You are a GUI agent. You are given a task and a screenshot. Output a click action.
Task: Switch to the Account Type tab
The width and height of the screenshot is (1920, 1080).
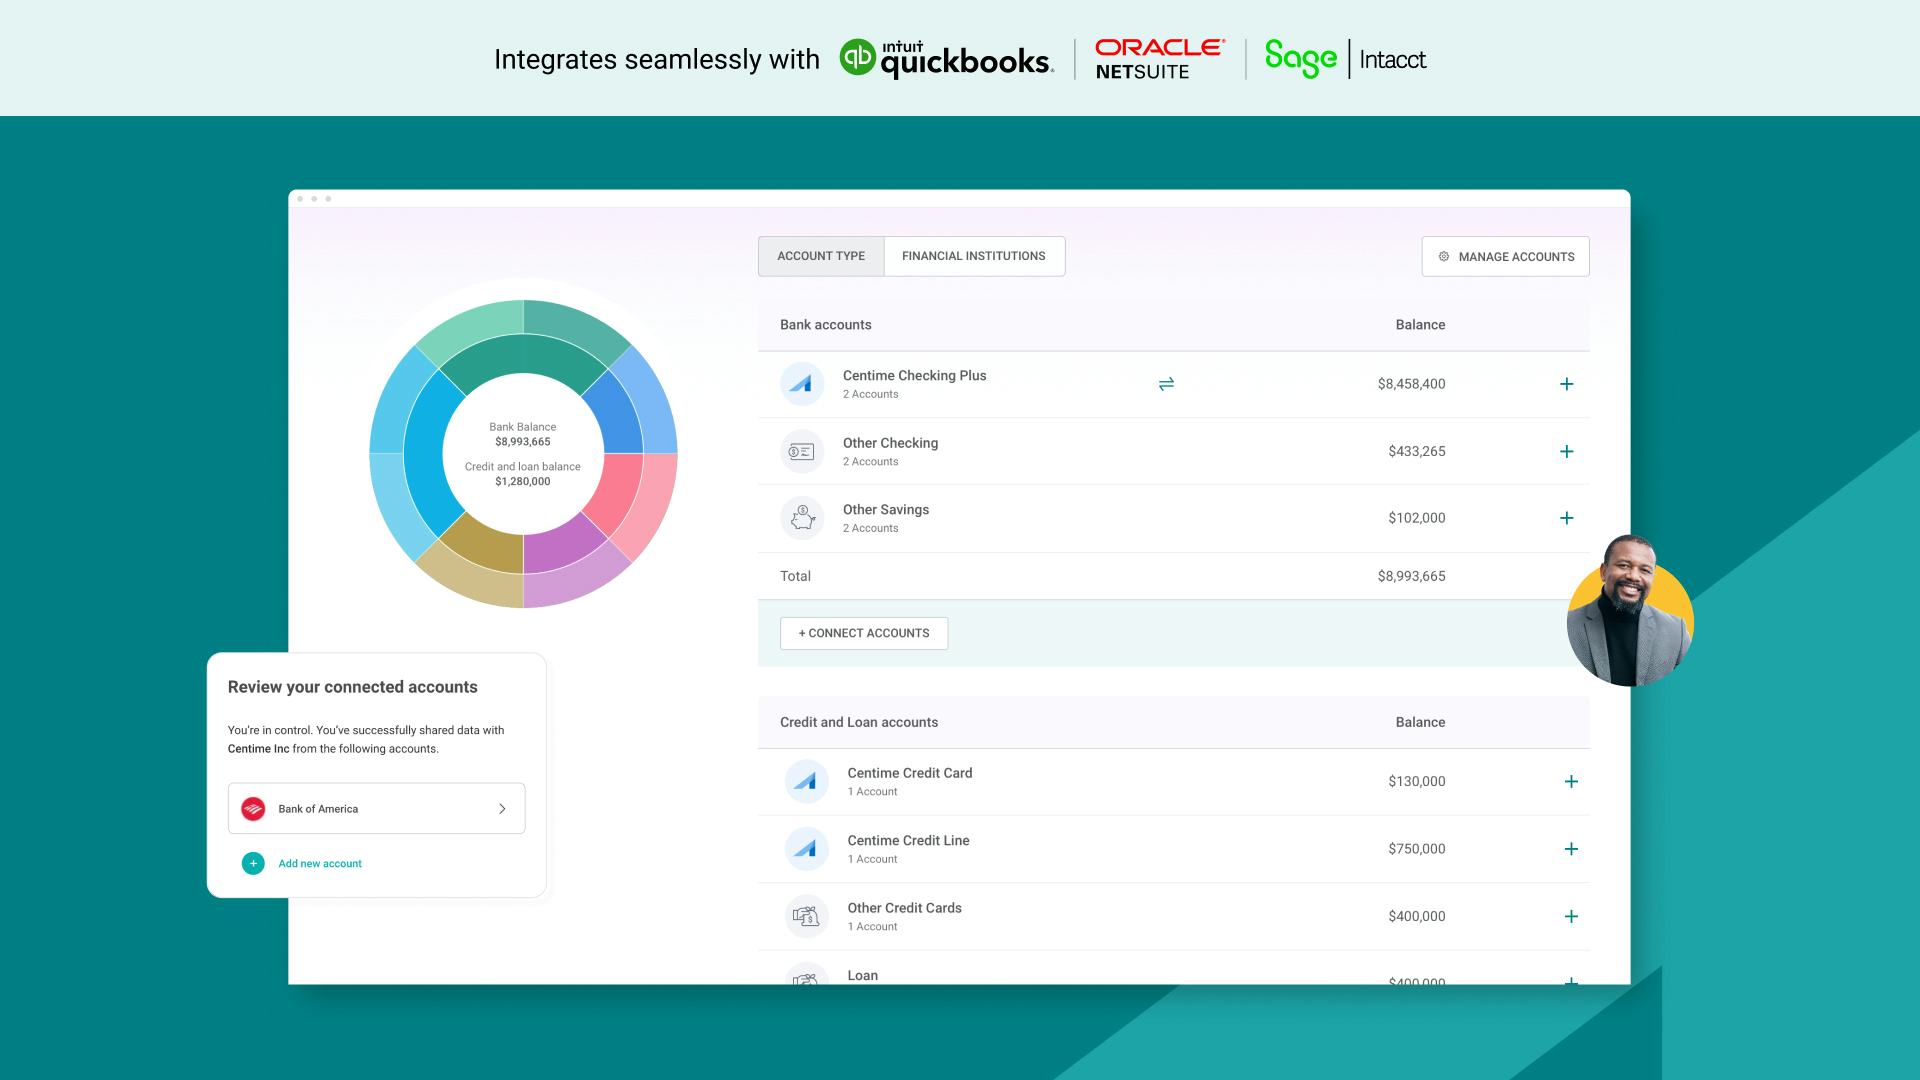[x=821, y=256]
